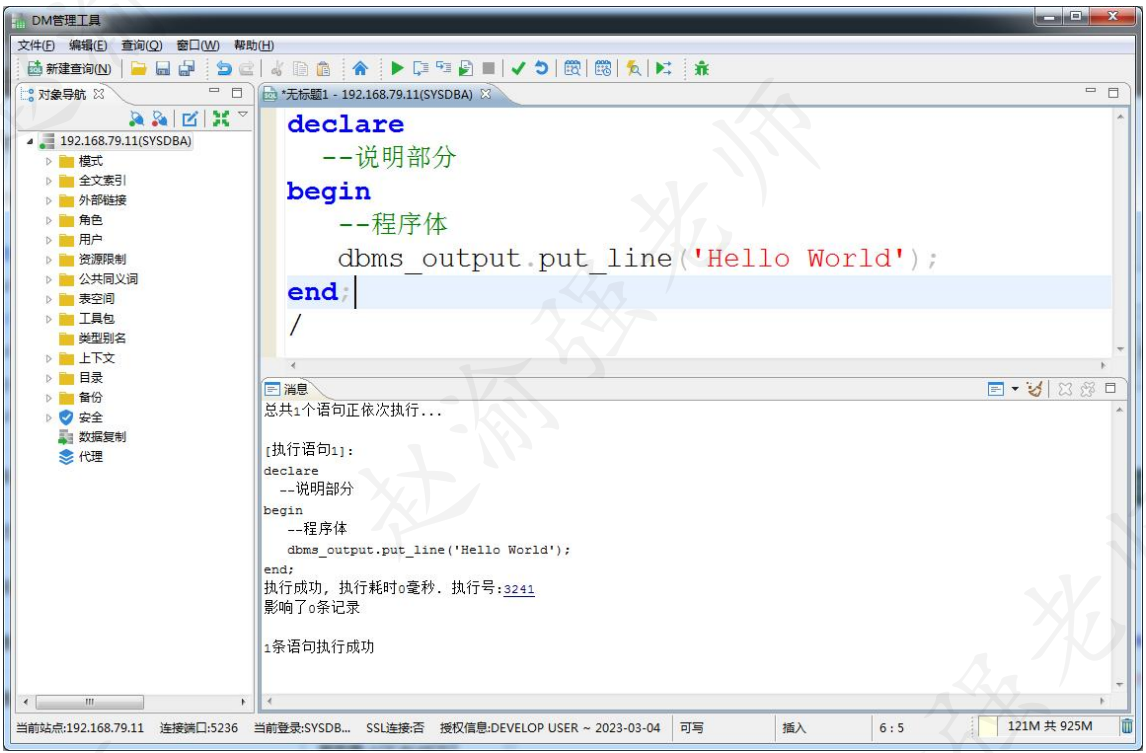Select the 无标题1 query editor tab

(x=376, y=94)
